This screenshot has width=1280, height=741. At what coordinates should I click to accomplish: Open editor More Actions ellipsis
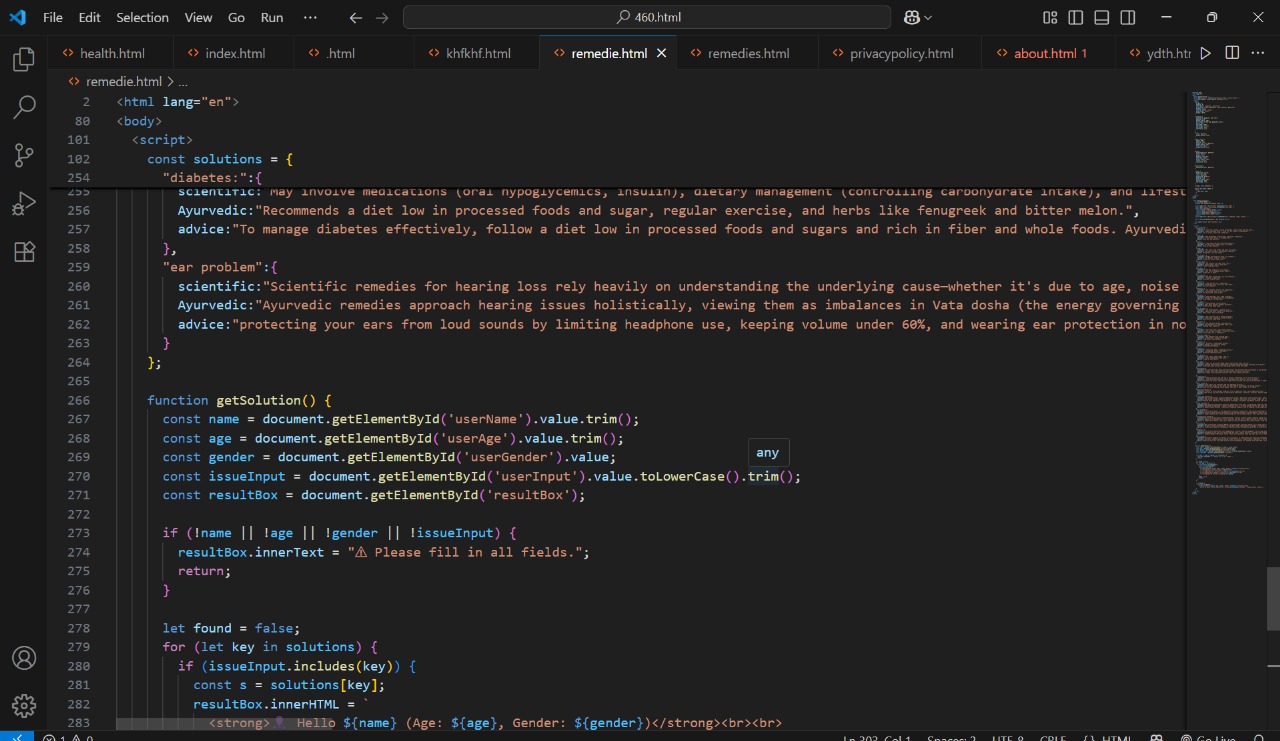[x=1258, y=53]
